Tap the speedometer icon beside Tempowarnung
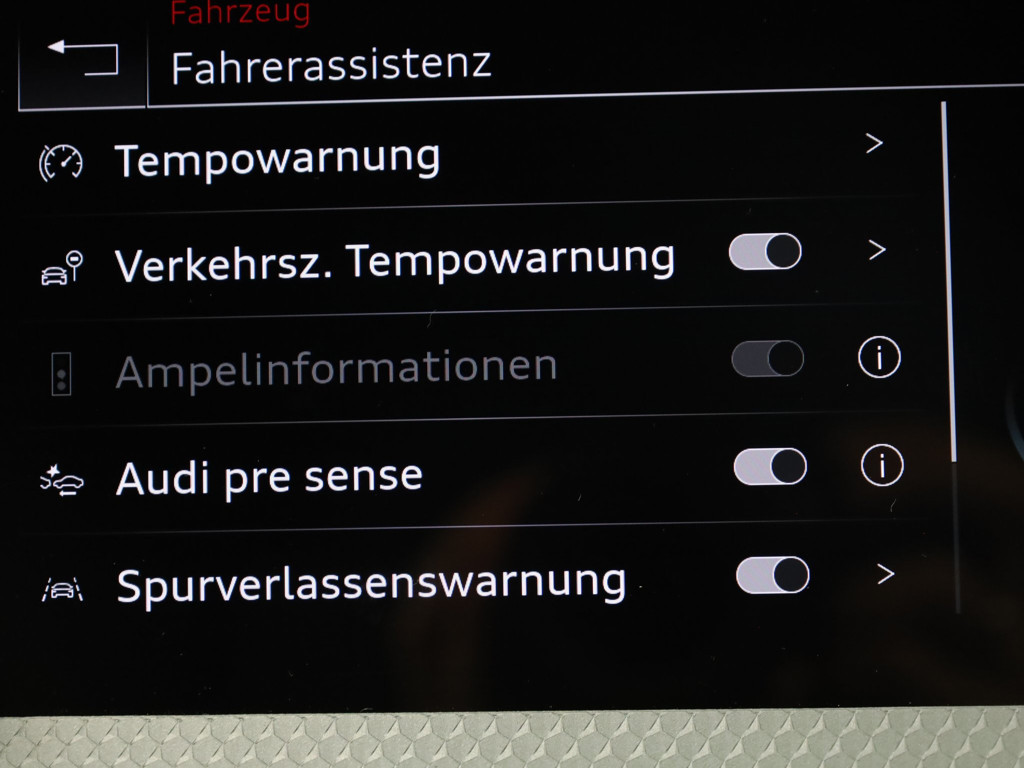Viewport: 1024px width, 768px height. 61,163
